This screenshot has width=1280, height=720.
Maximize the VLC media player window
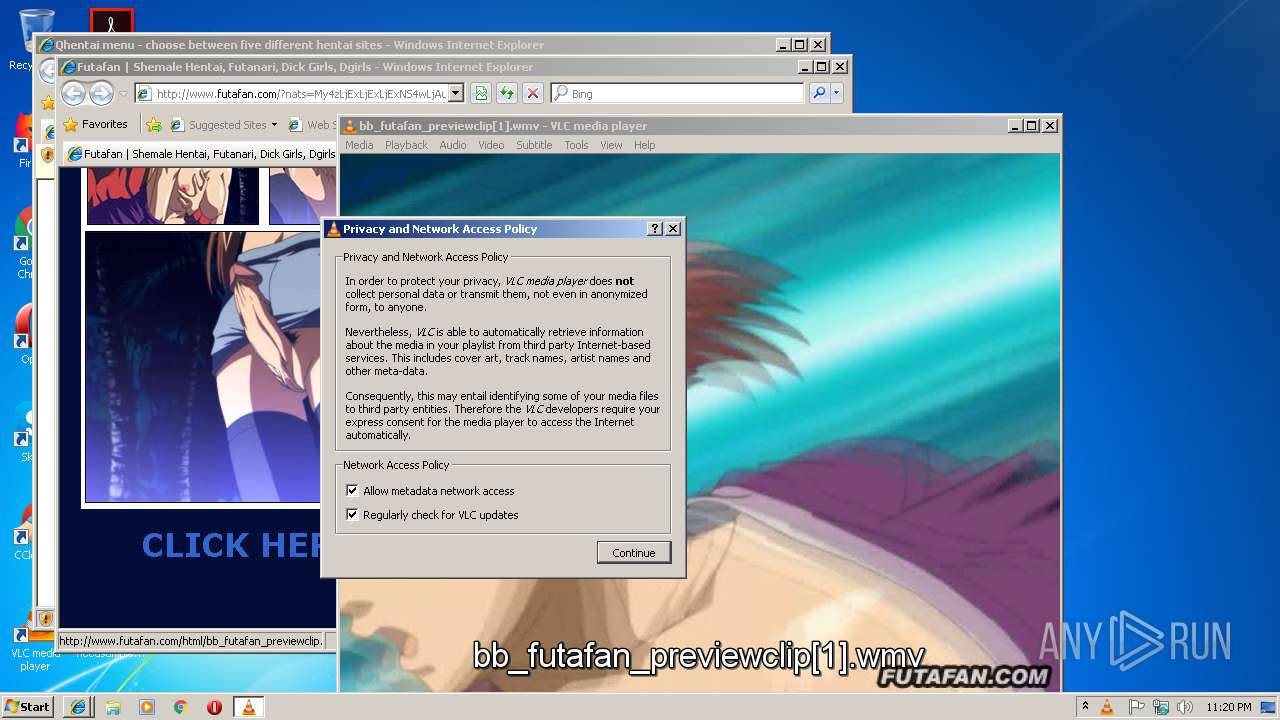click(x=1032, y=126)
